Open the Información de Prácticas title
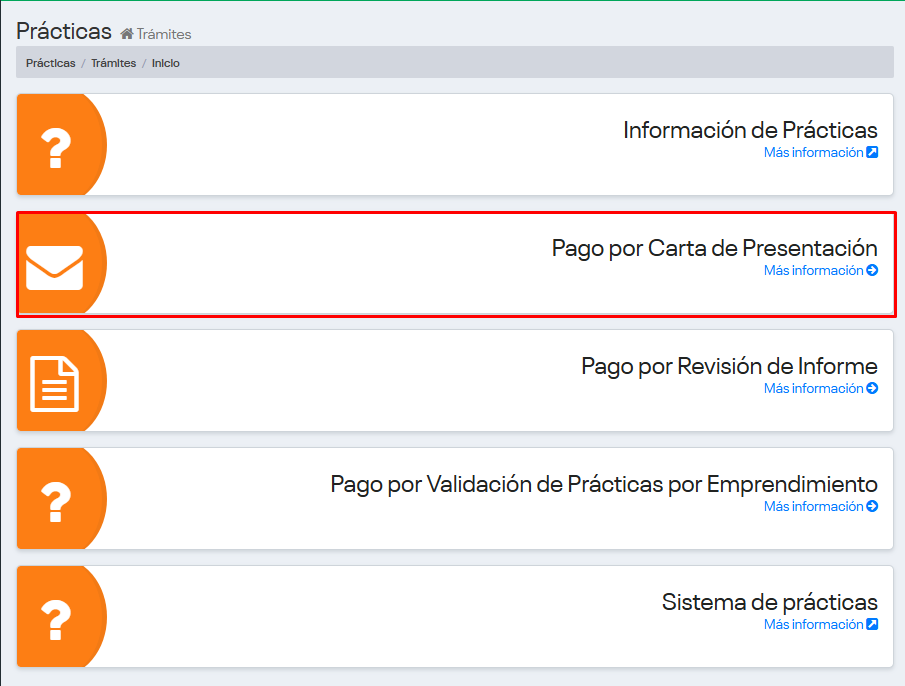Viewport: 905px width, 686px height. 750,130
